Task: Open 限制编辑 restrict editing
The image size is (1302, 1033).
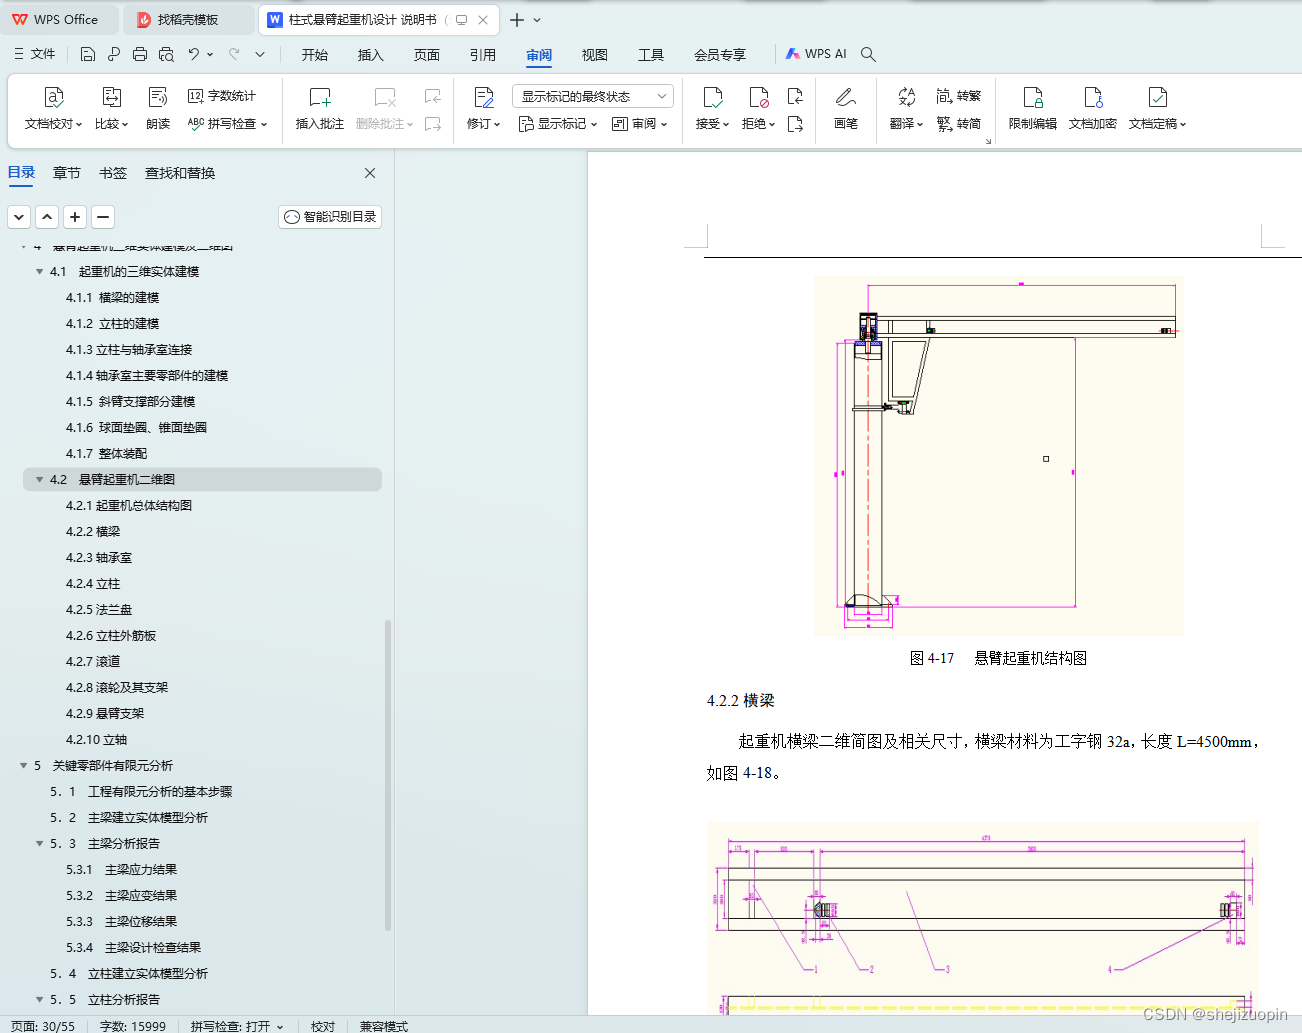Action: (1033, 109)
